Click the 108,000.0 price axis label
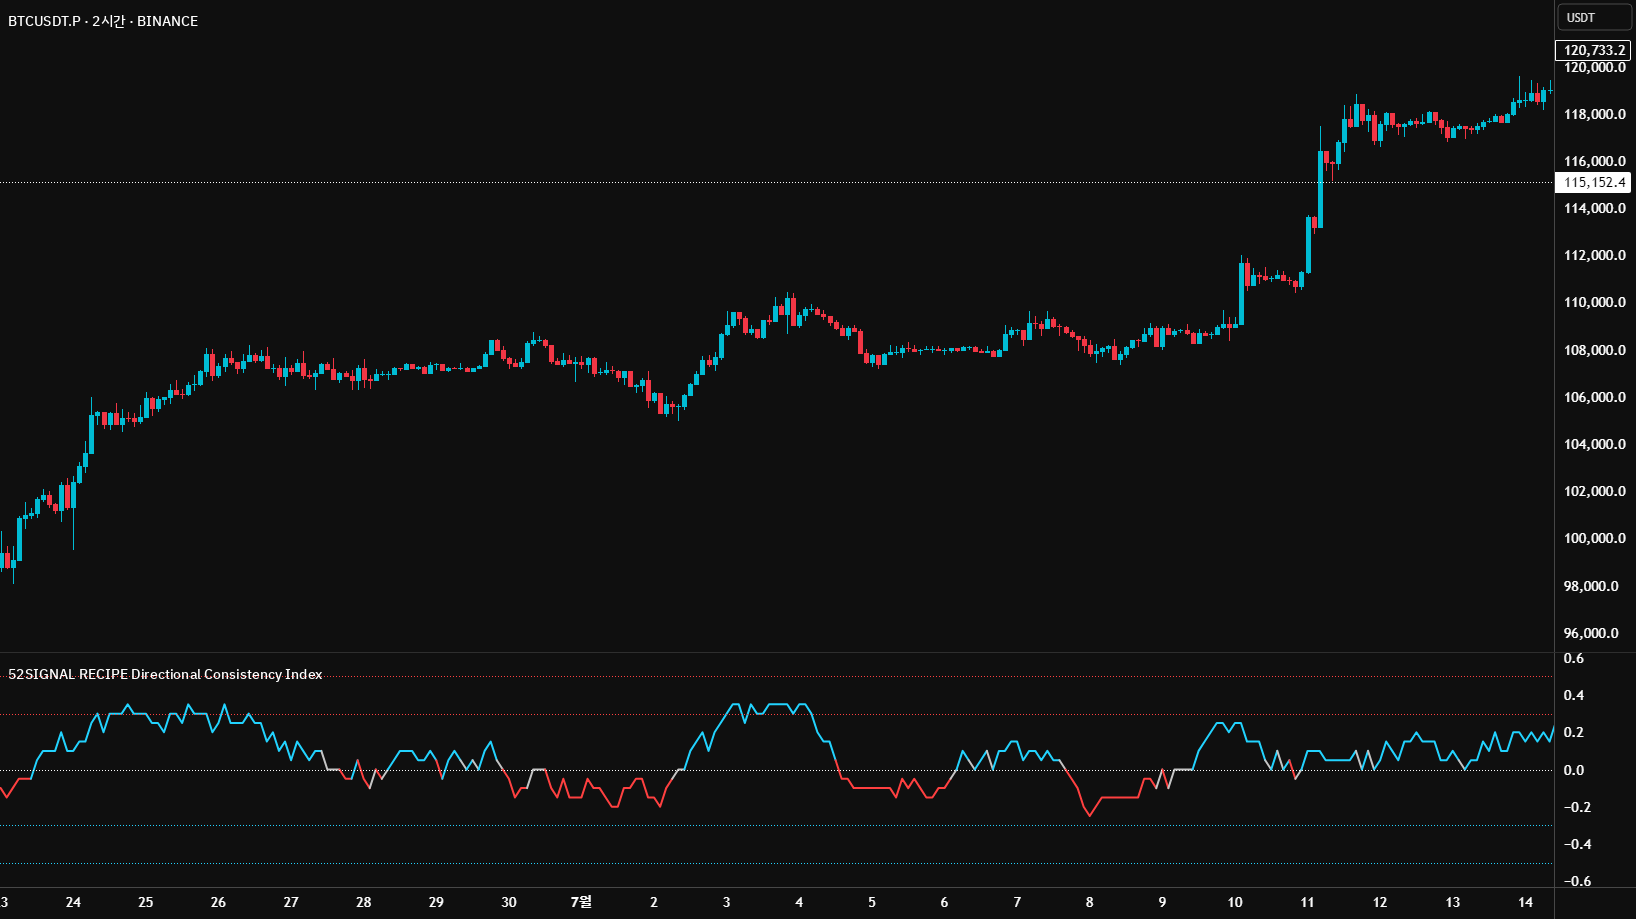1636x919 pixels. [1594, 350]
